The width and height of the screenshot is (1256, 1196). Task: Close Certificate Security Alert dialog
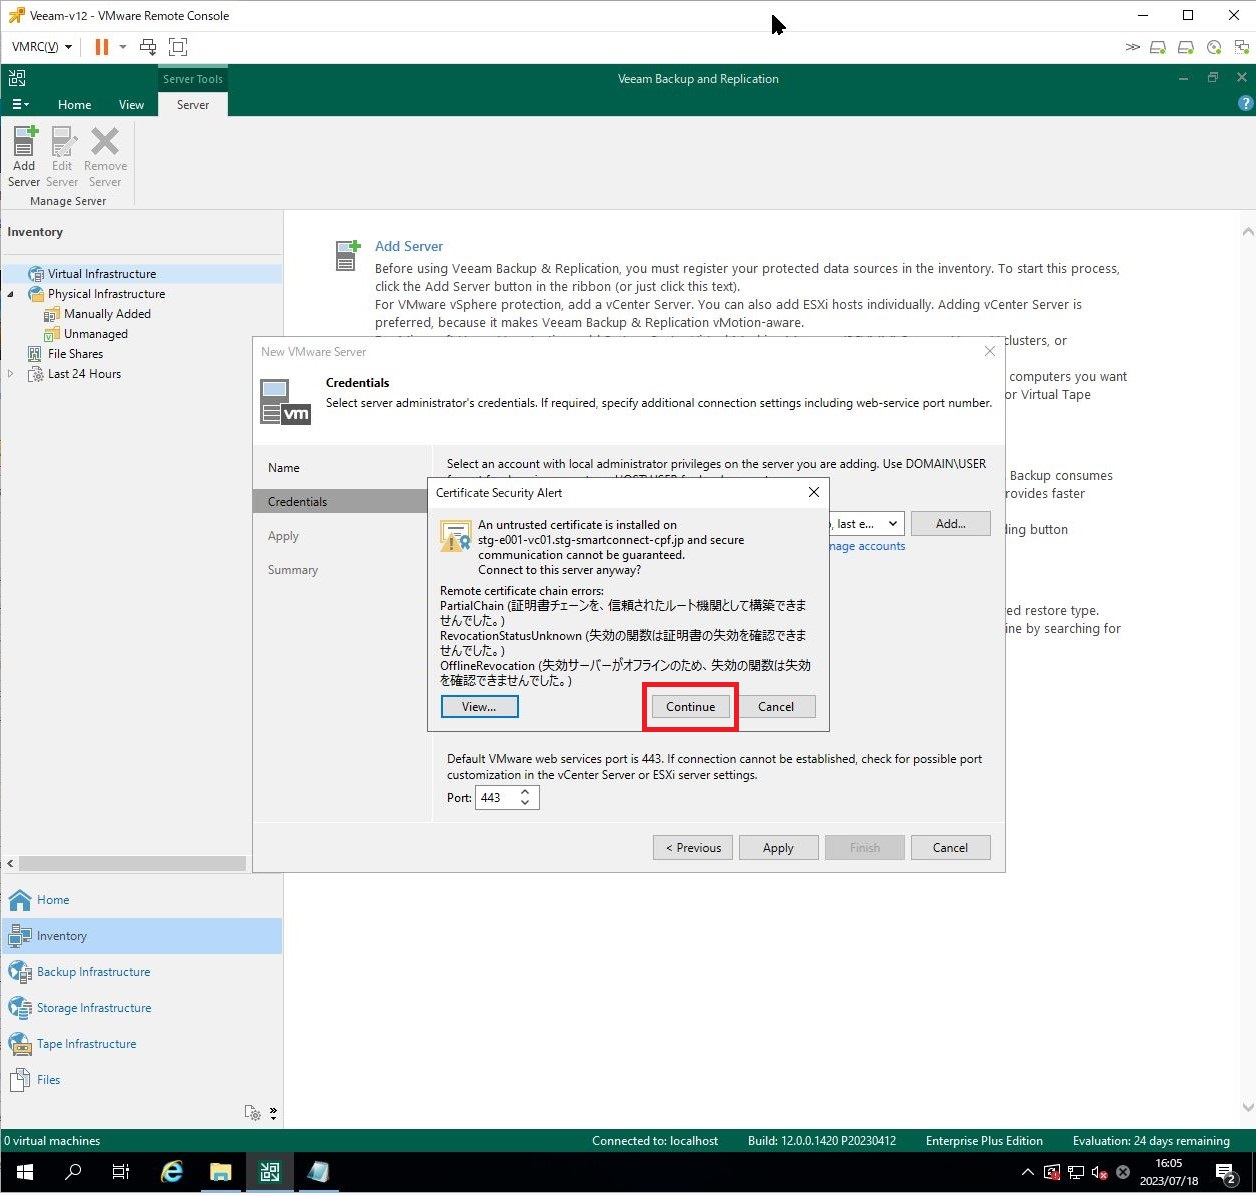point(813,492)
